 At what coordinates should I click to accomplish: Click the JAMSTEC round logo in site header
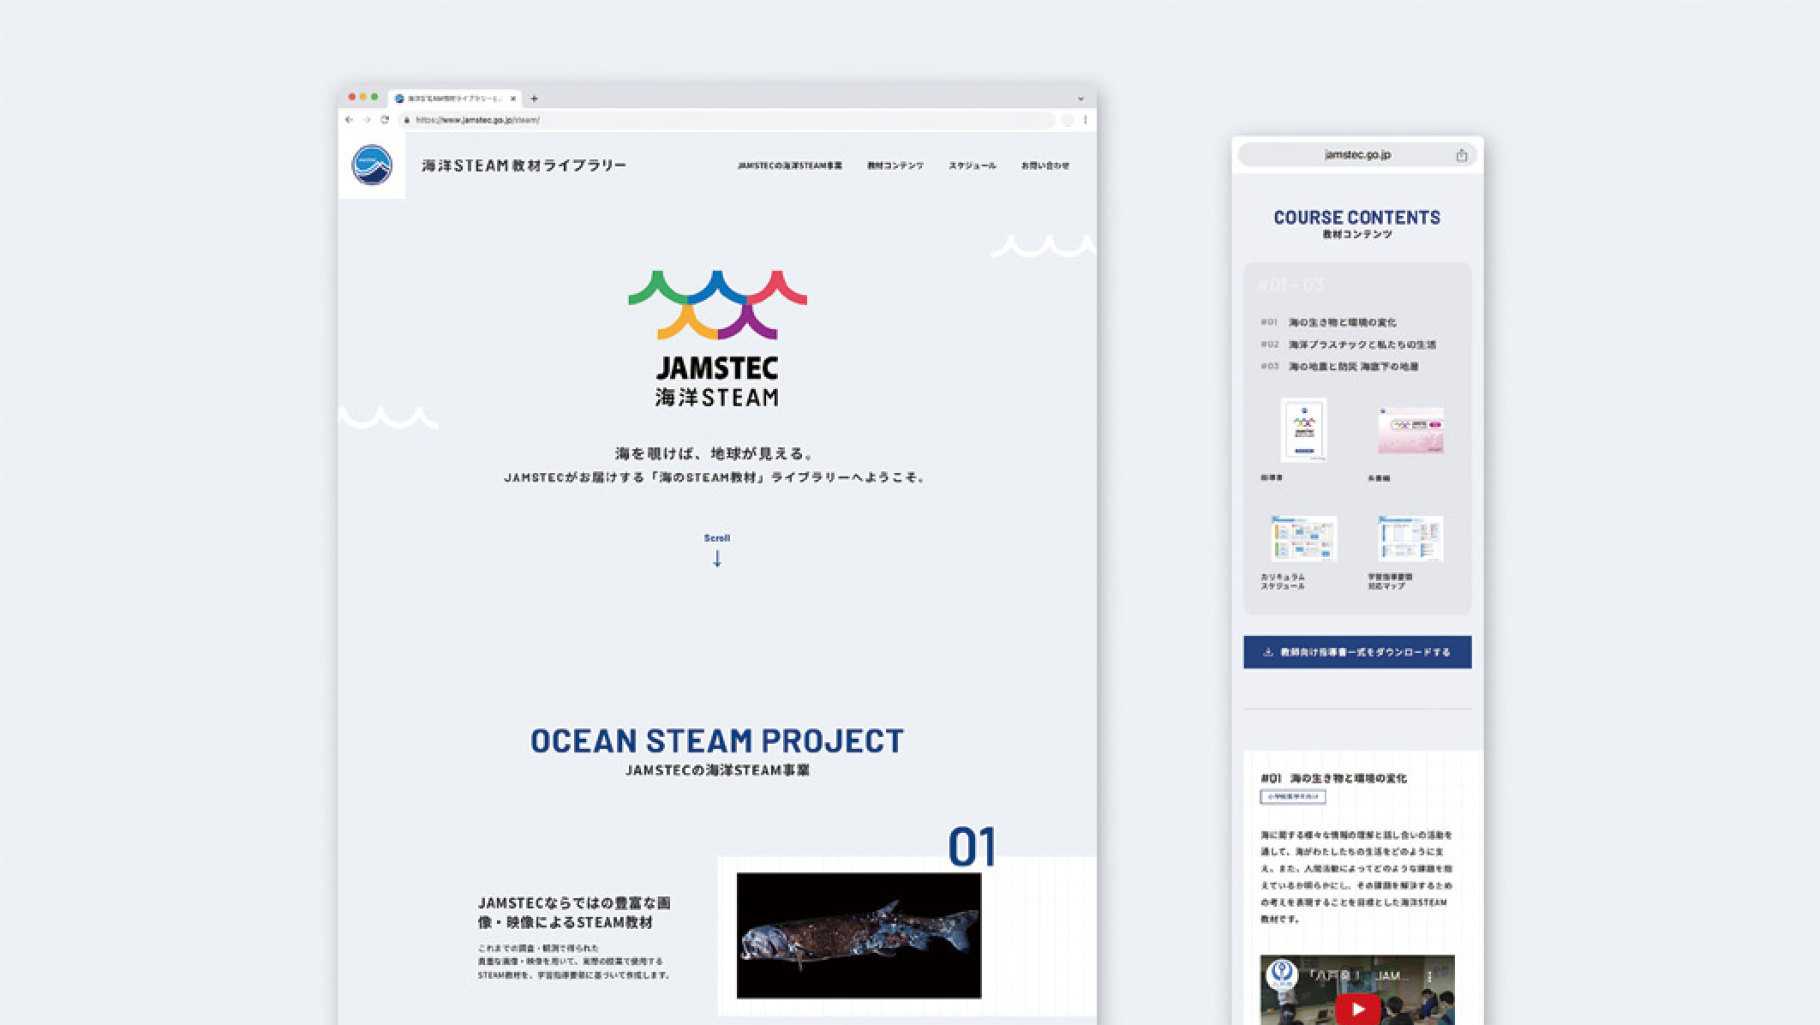tap(372, 165)
